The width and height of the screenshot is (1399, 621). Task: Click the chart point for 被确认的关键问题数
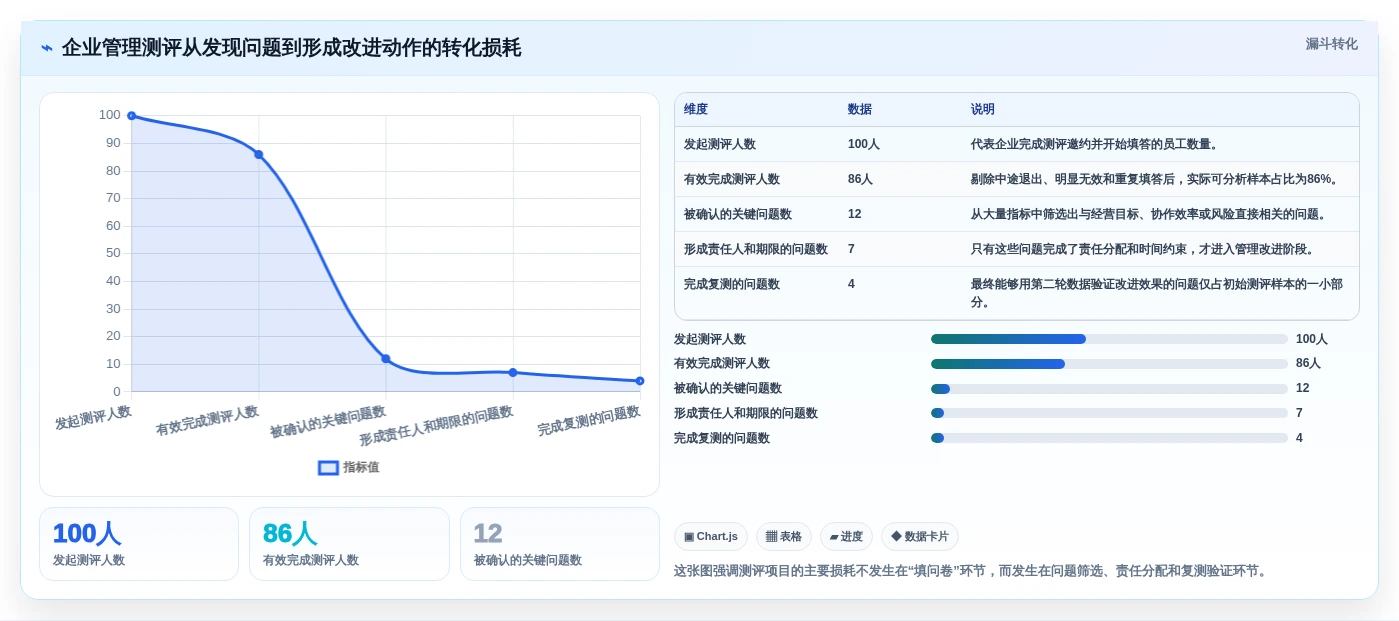click(386, 358)
